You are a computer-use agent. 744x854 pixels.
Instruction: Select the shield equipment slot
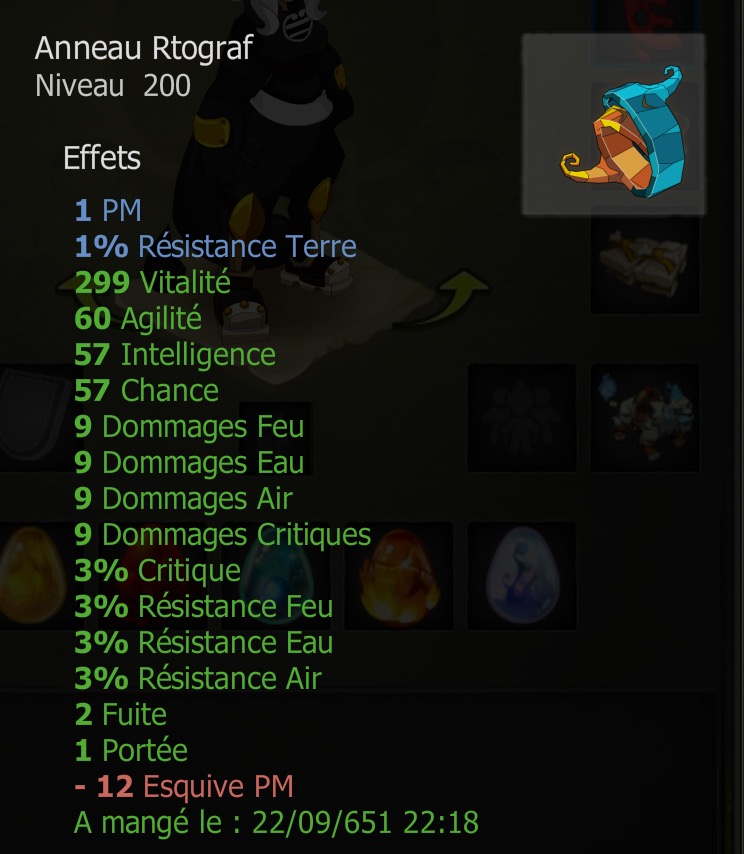click(33, 417)
